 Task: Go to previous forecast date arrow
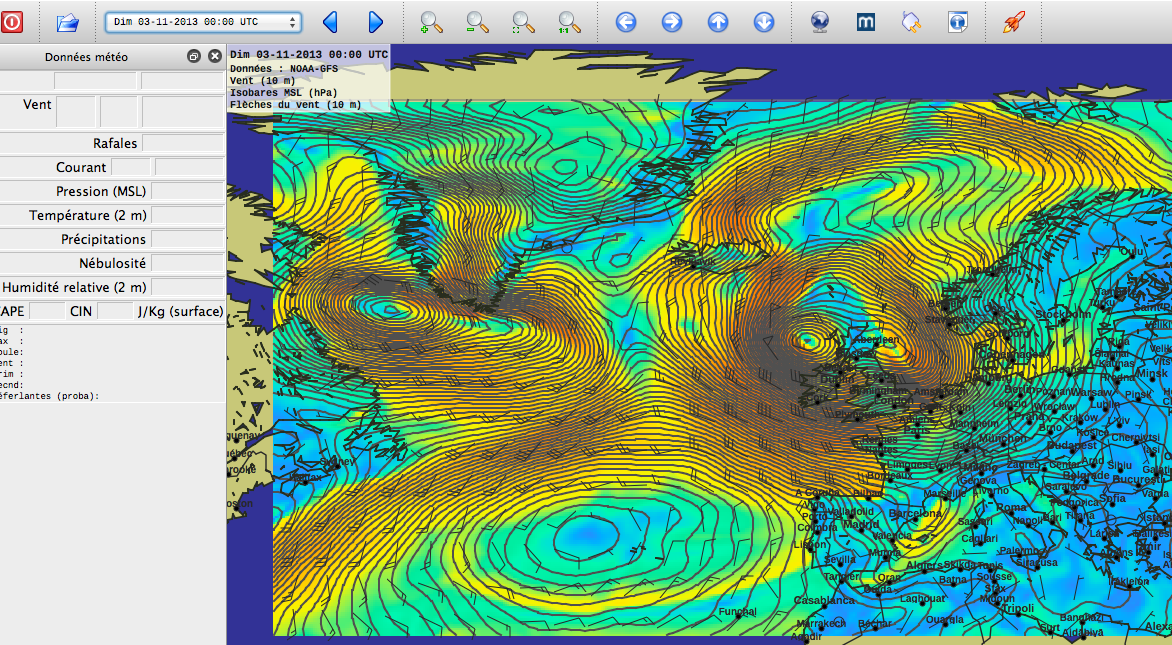[x=330, y=22]
